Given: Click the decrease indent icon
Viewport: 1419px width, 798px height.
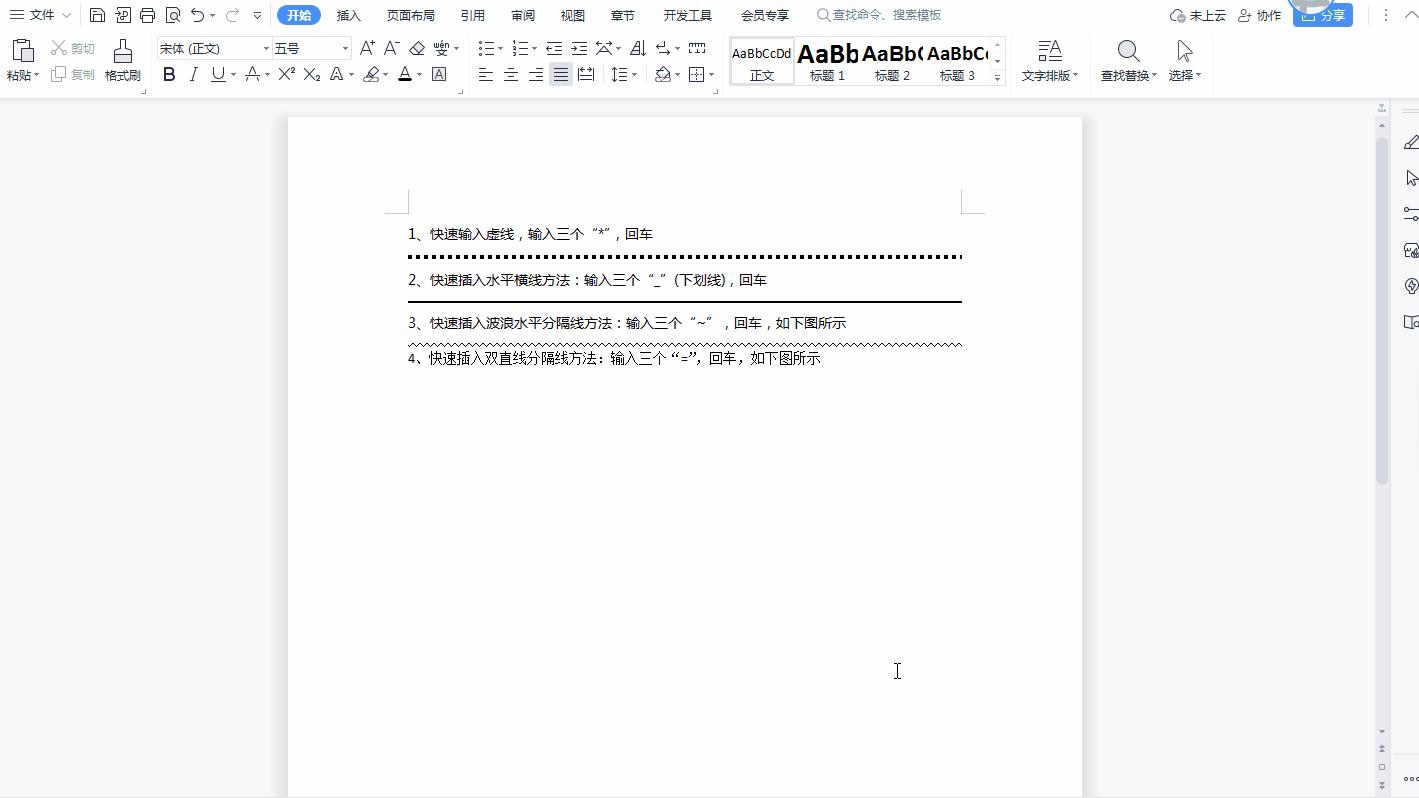Looking at the screenshot, I should click(x=553, y=47).
